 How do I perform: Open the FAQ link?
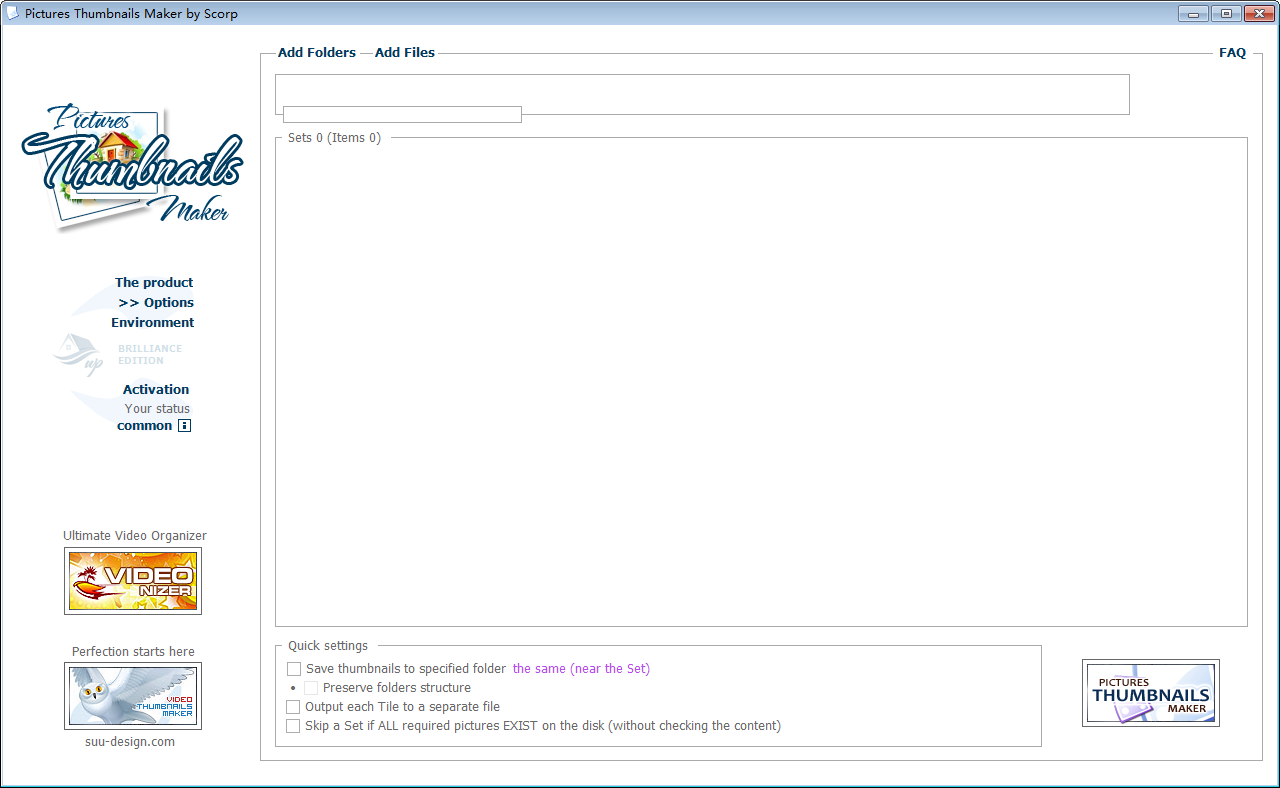point(1232,53)
